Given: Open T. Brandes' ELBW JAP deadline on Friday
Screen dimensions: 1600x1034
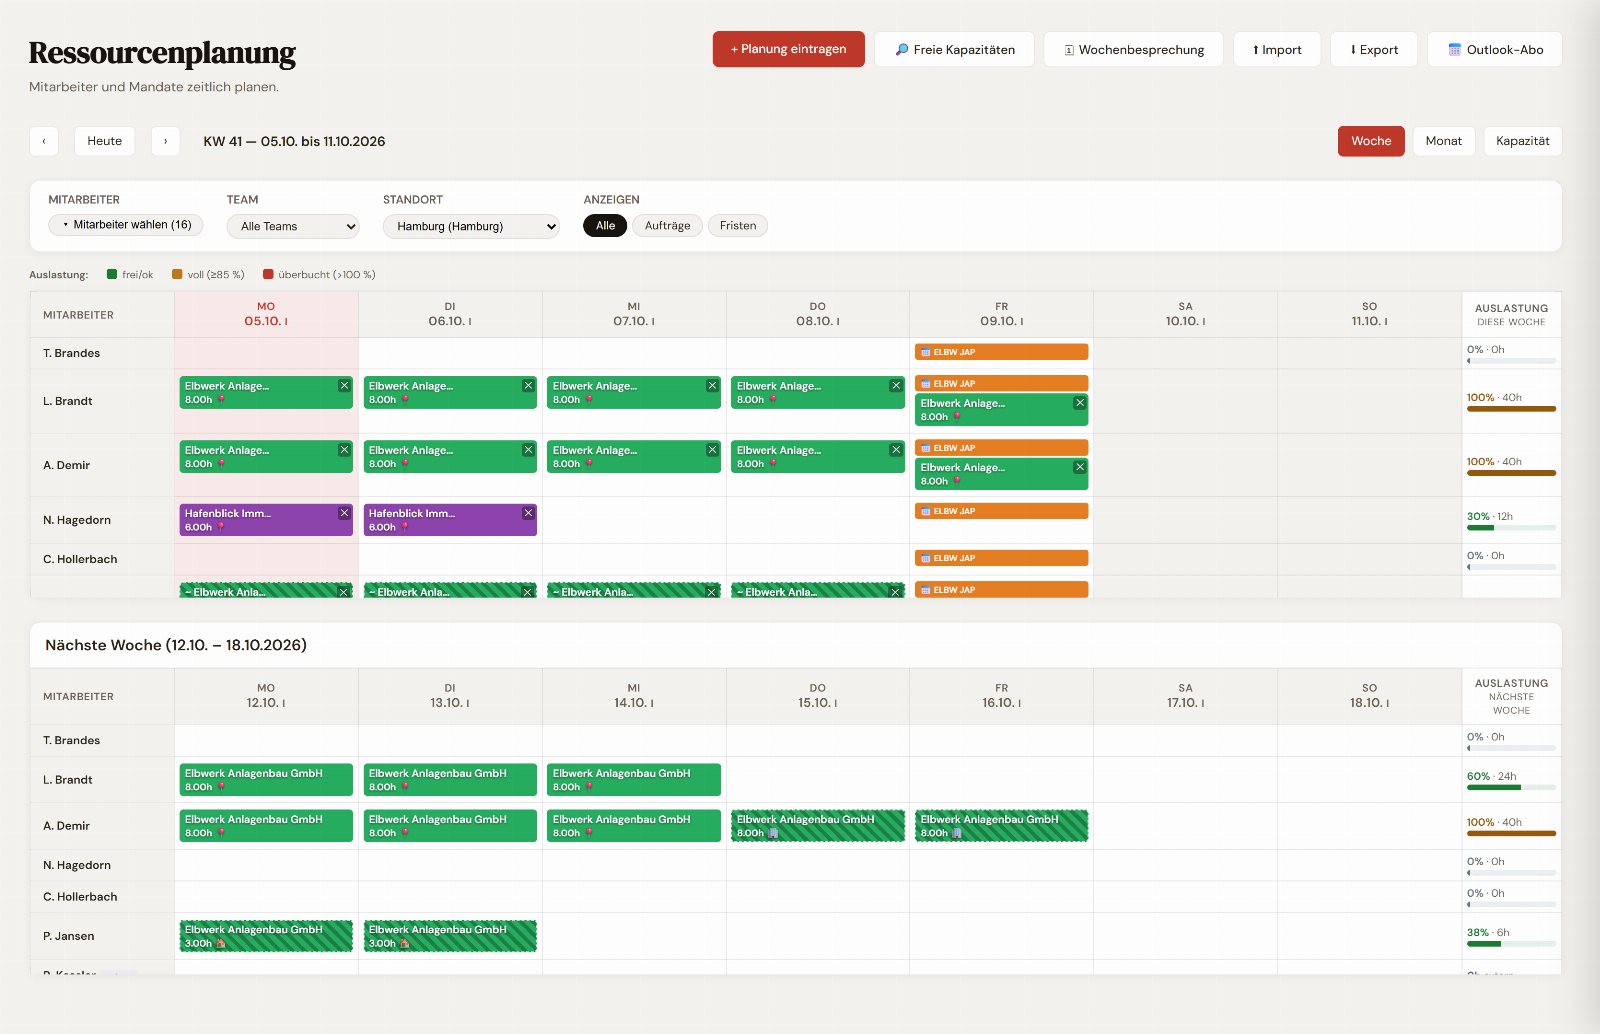Looking at the screenshot, I should coord(1001,352).
